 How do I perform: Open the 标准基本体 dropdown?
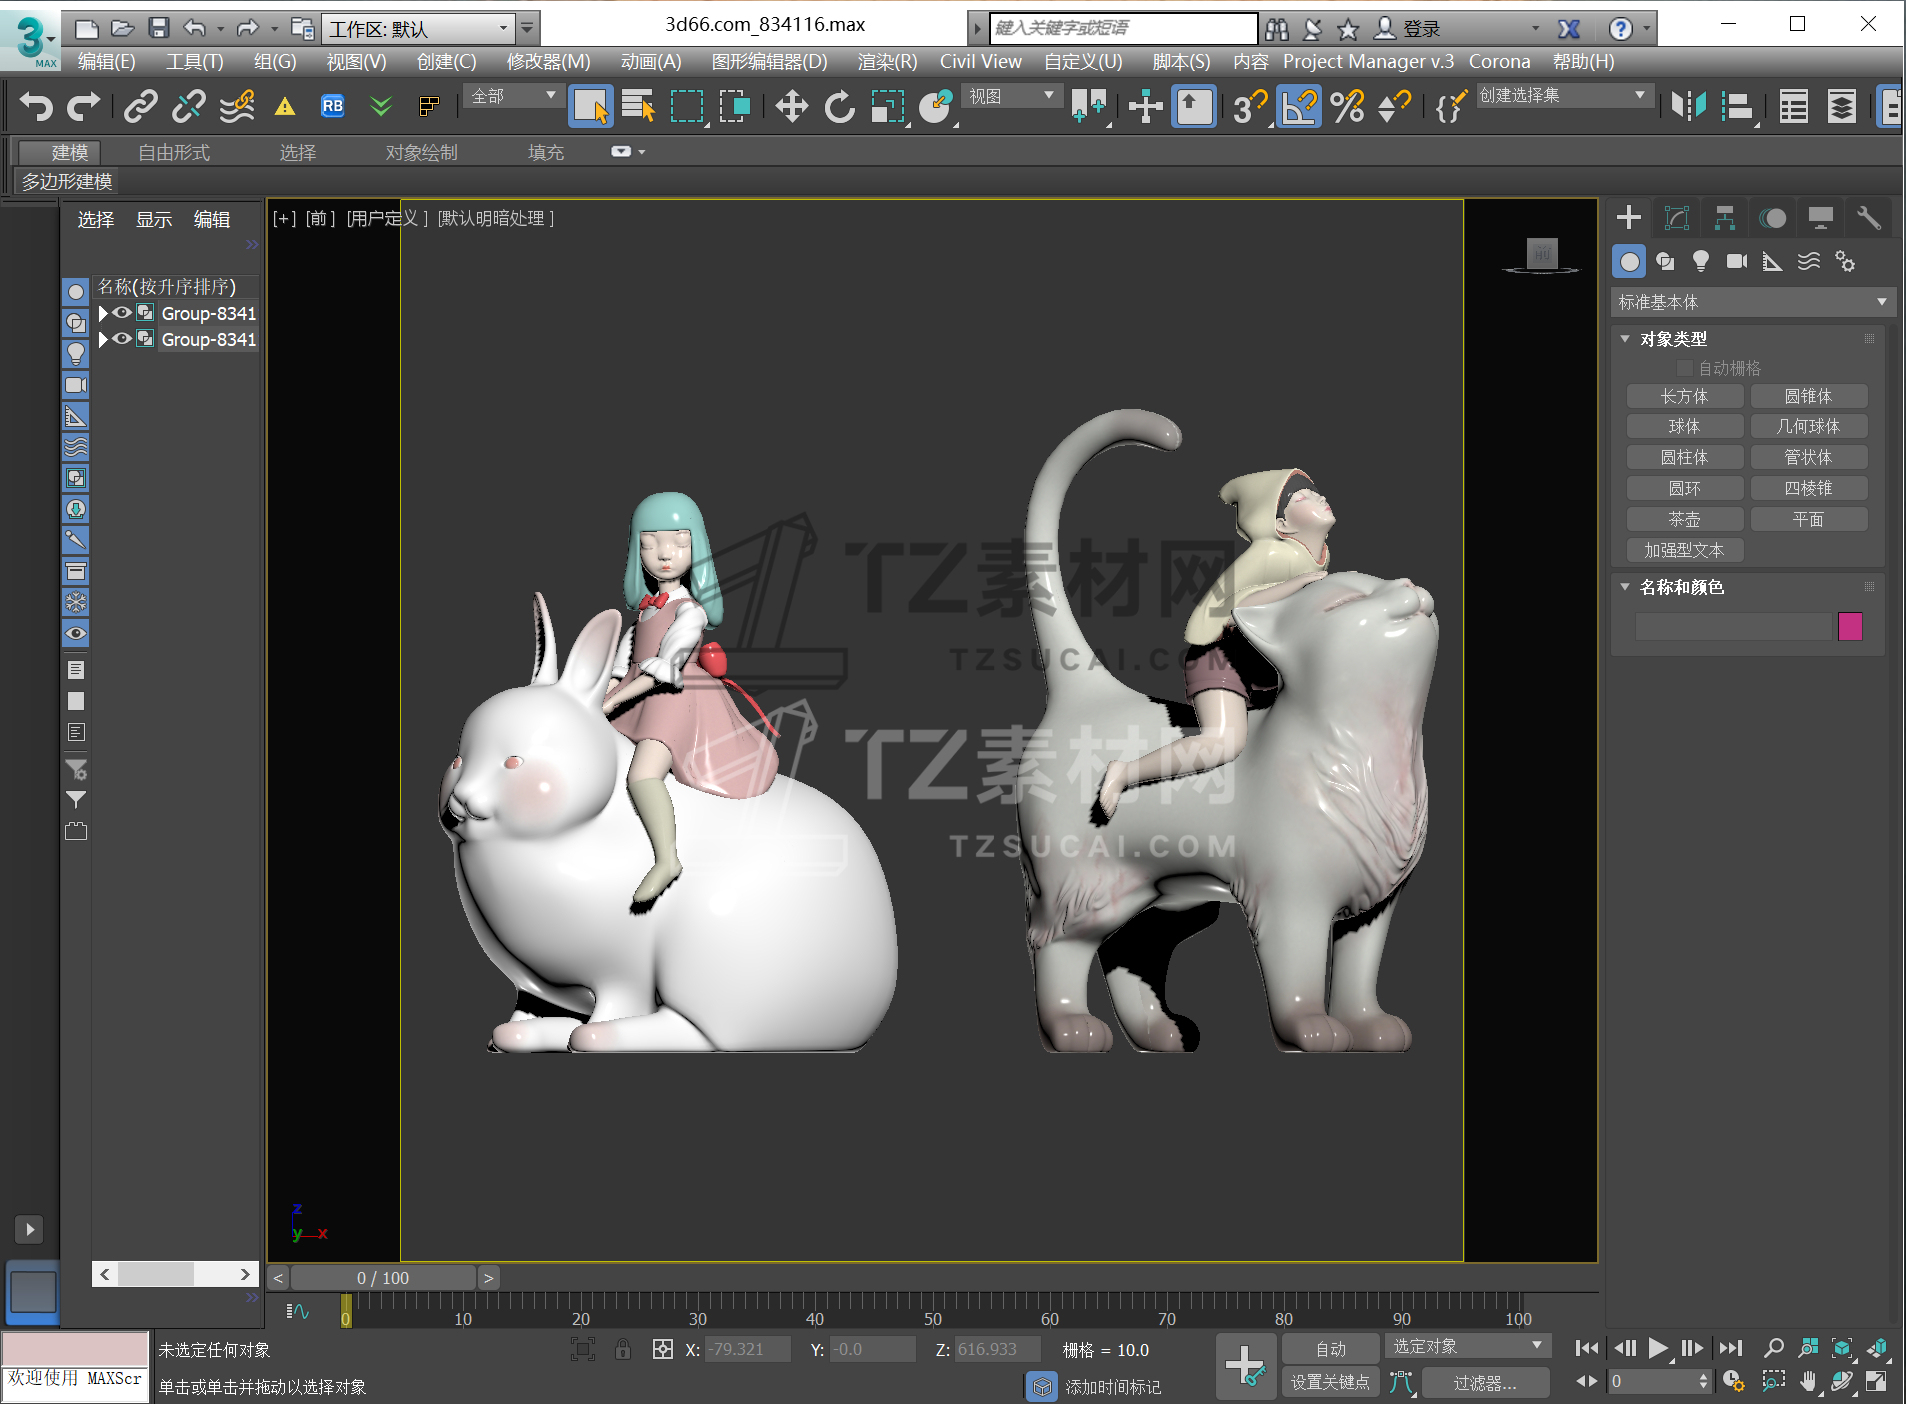click(1752, 302)
